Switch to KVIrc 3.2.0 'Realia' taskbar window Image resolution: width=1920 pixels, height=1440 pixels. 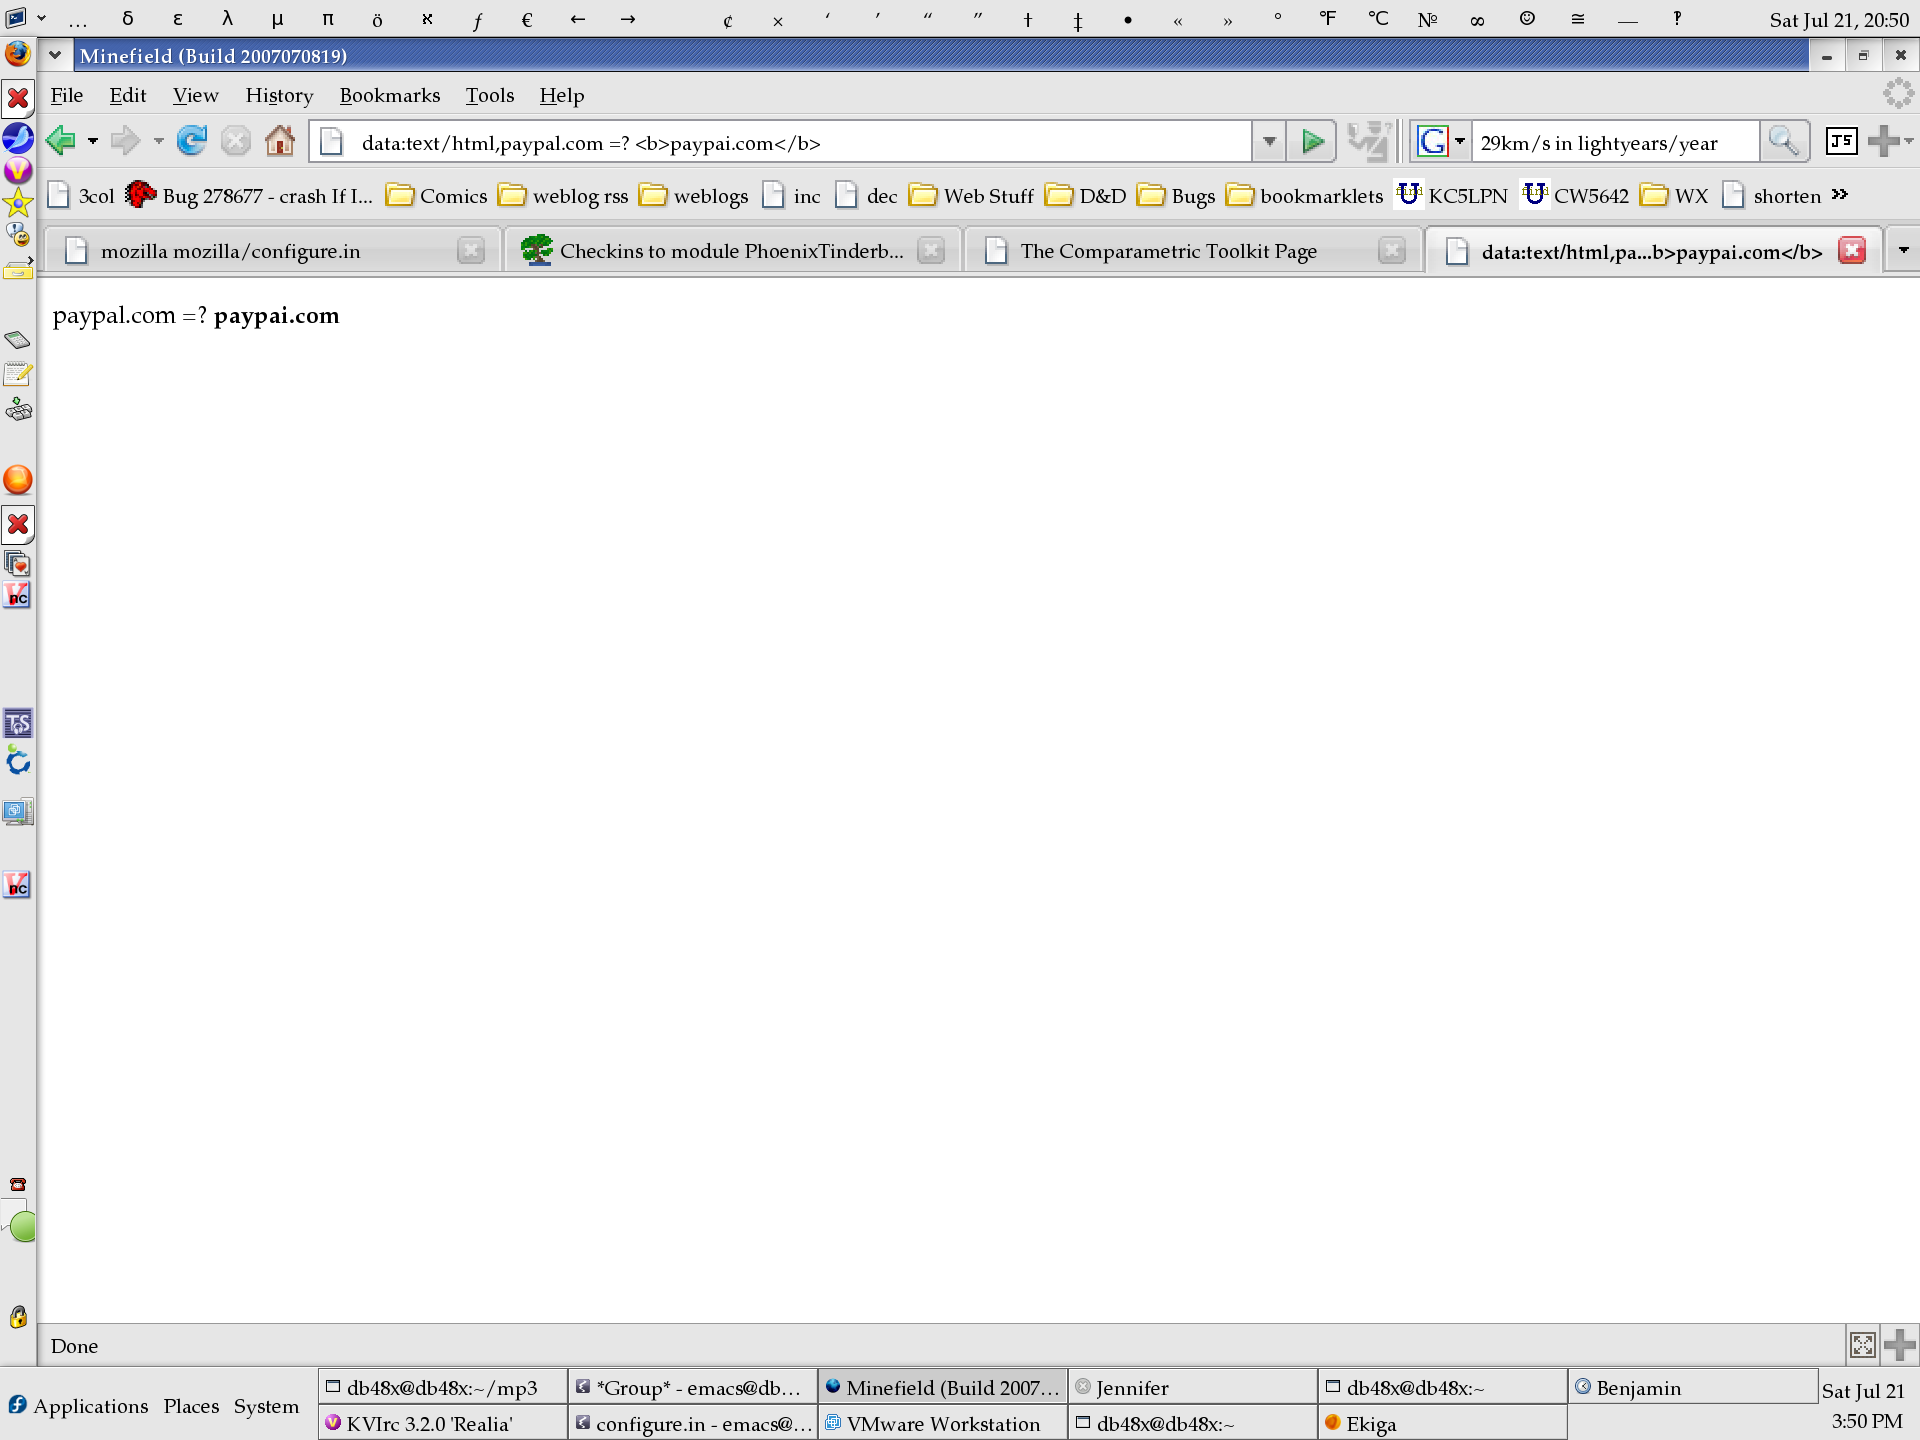click(x=443, y=1423)
